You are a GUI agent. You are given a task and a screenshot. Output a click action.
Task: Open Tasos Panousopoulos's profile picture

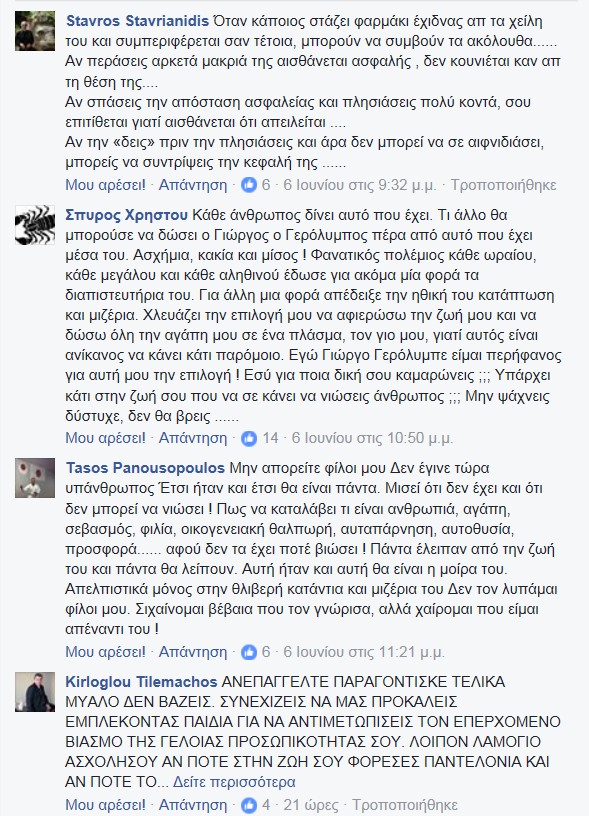35,478
